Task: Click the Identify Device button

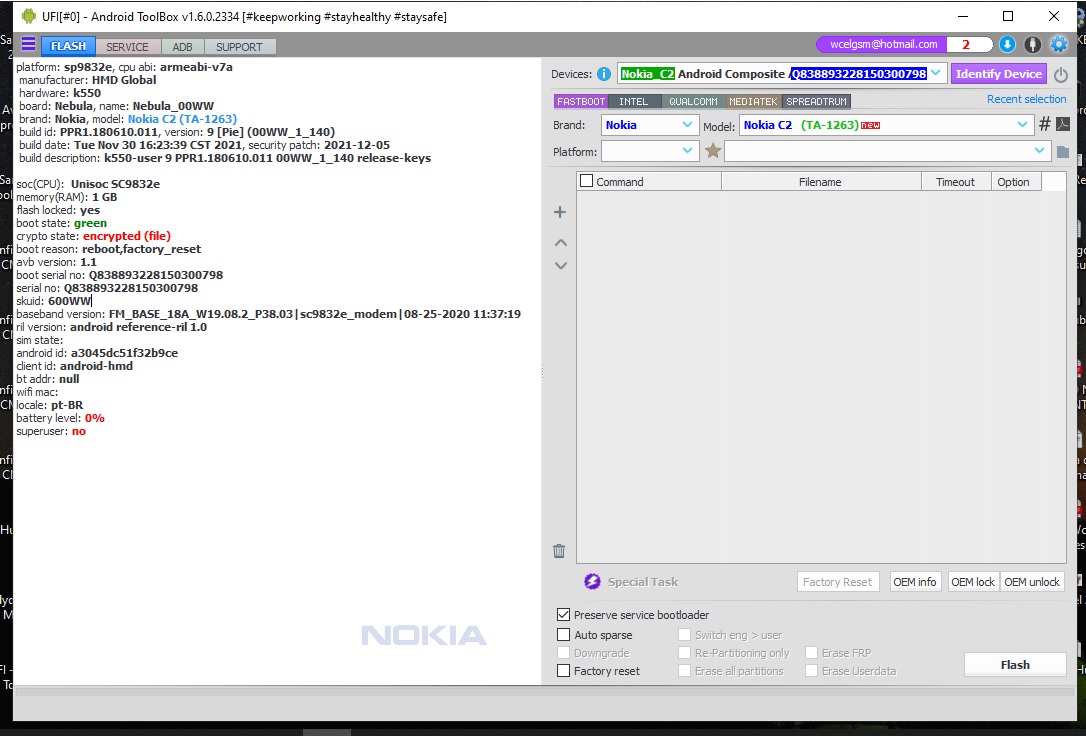Action: click(x=999, y=74)
